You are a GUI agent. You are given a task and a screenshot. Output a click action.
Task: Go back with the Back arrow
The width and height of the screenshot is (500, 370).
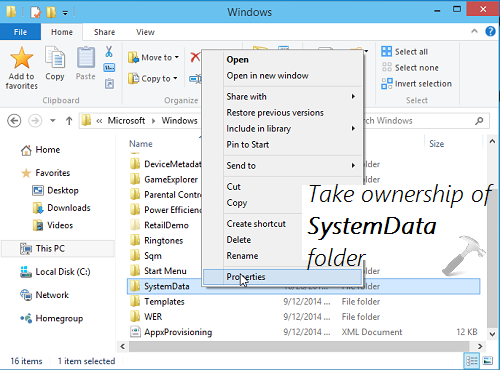click(x=14, y=121)
